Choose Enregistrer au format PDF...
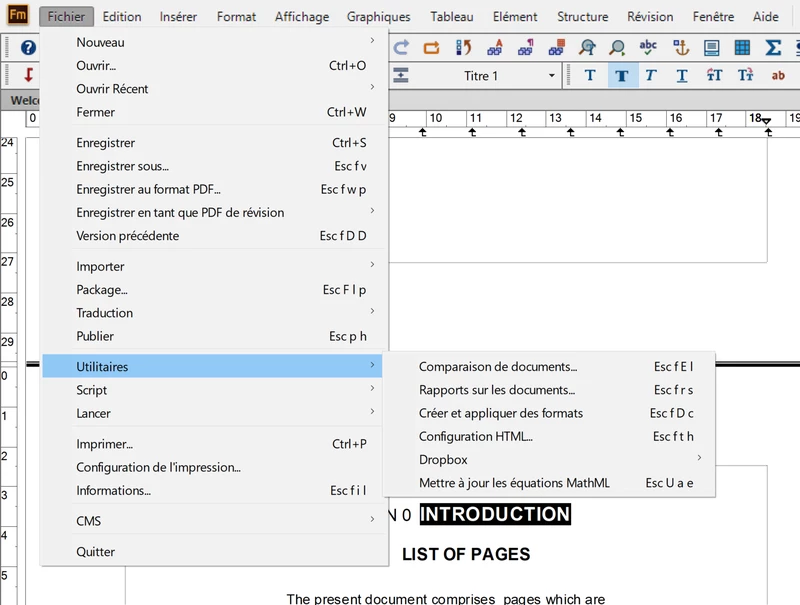The image size is (800, 605). (212, 189)
